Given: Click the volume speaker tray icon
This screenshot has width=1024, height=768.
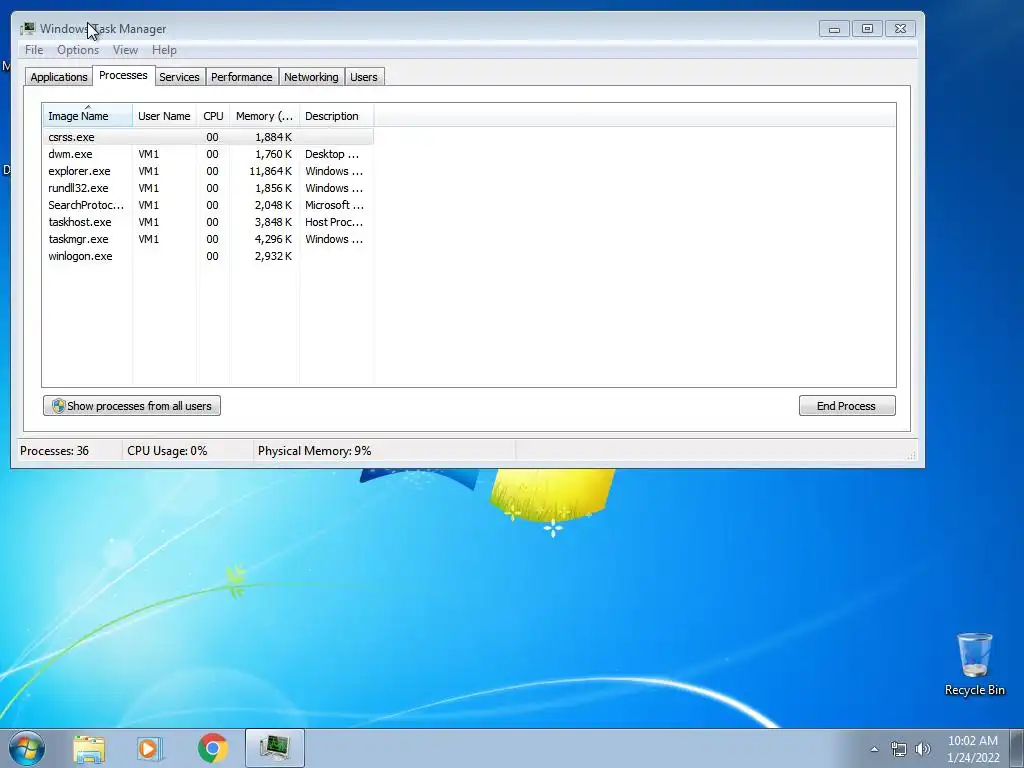Looking at the screenshot, I should tap(923, 749).
